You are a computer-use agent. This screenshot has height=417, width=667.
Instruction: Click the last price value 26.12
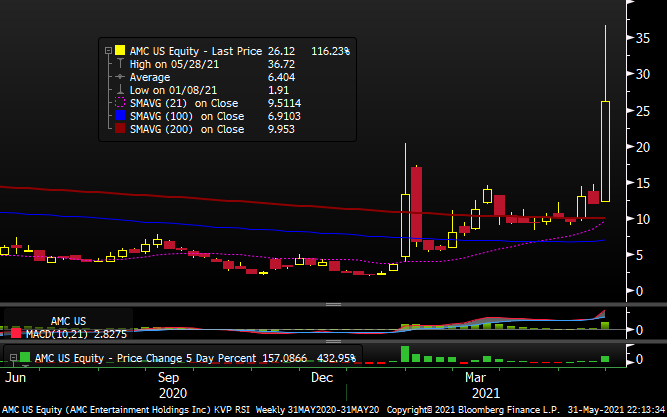pyautogui.click(x=281, y=51)
